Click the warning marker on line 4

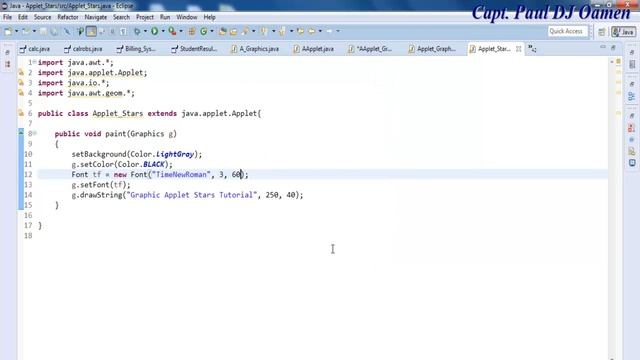click(21, 93)
